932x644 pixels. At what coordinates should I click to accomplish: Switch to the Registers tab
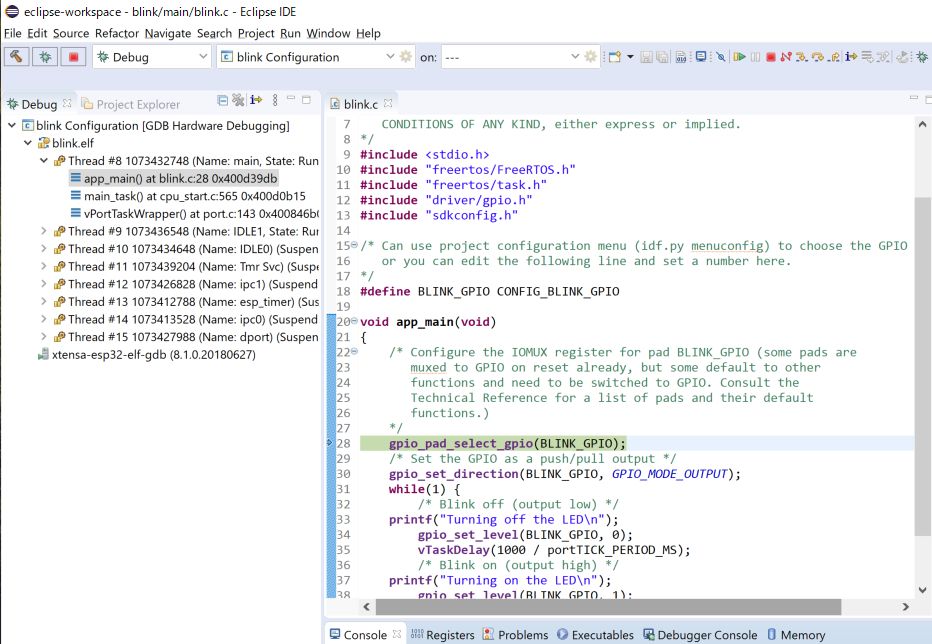(443, 634)
